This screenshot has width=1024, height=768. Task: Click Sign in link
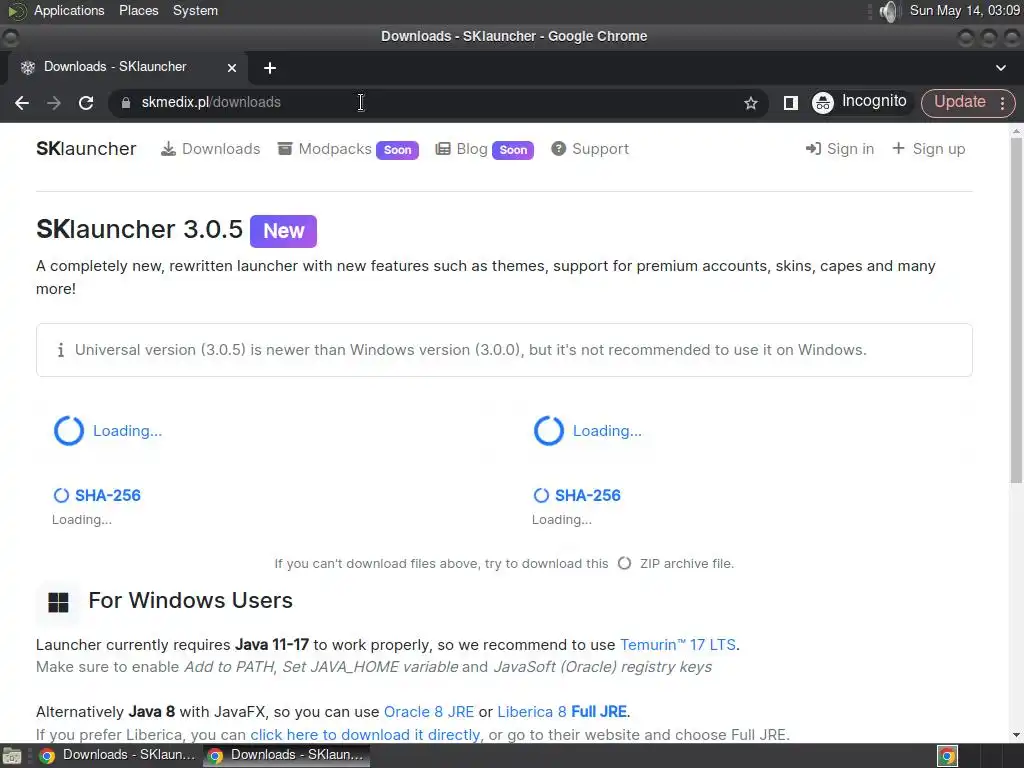point(840,149)
